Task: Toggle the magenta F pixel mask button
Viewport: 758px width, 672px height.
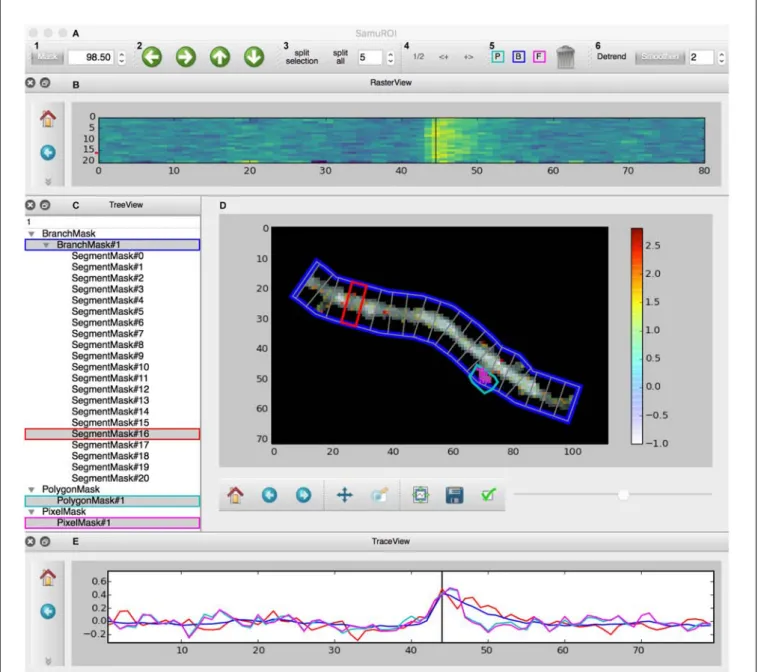Action: [x=539, y=57]
